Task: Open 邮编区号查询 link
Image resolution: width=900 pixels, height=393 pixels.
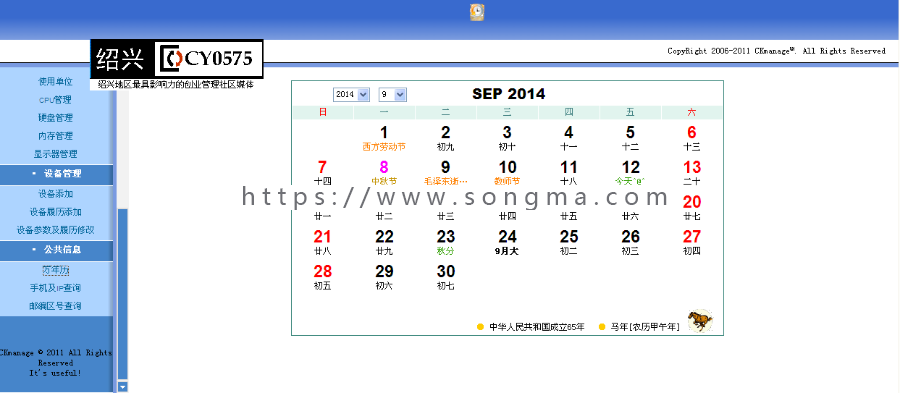Action: click(56, 306)
